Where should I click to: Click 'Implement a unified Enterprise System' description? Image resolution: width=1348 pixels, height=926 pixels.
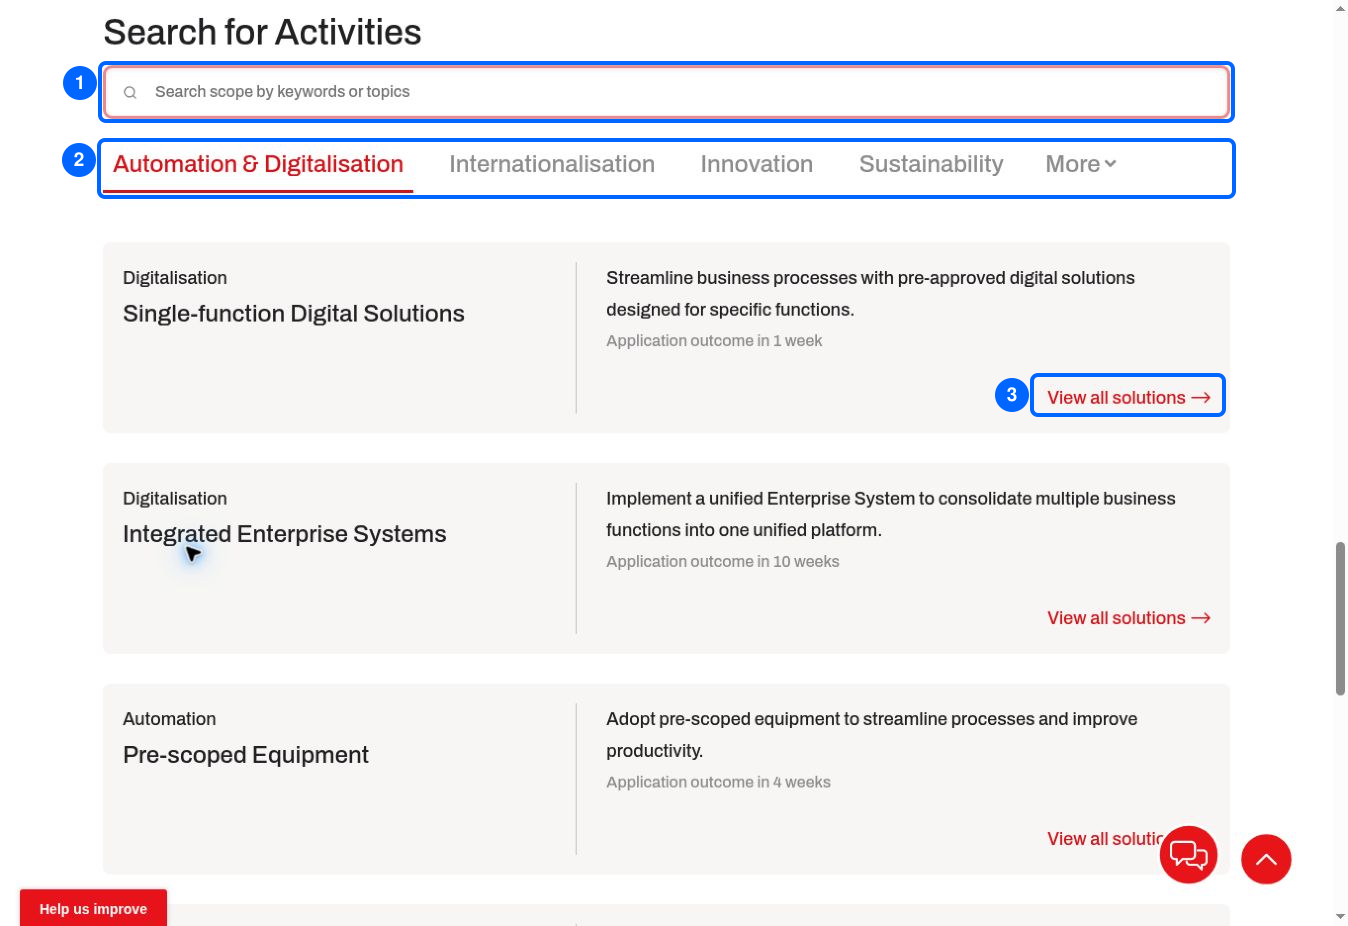[891, 514]
